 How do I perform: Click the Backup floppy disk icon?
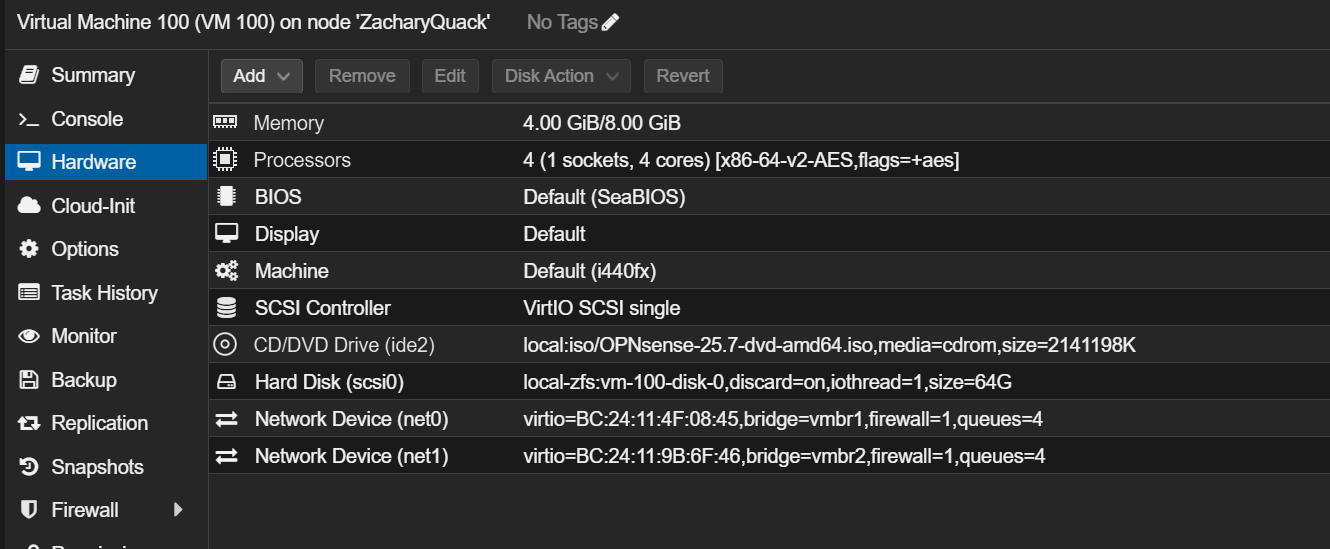[x=30, y=380]
